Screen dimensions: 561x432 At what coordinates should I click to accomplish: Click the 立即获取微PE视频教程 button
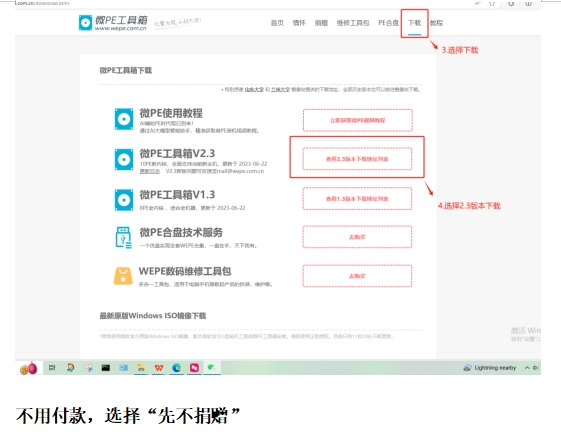coord(357,120)
